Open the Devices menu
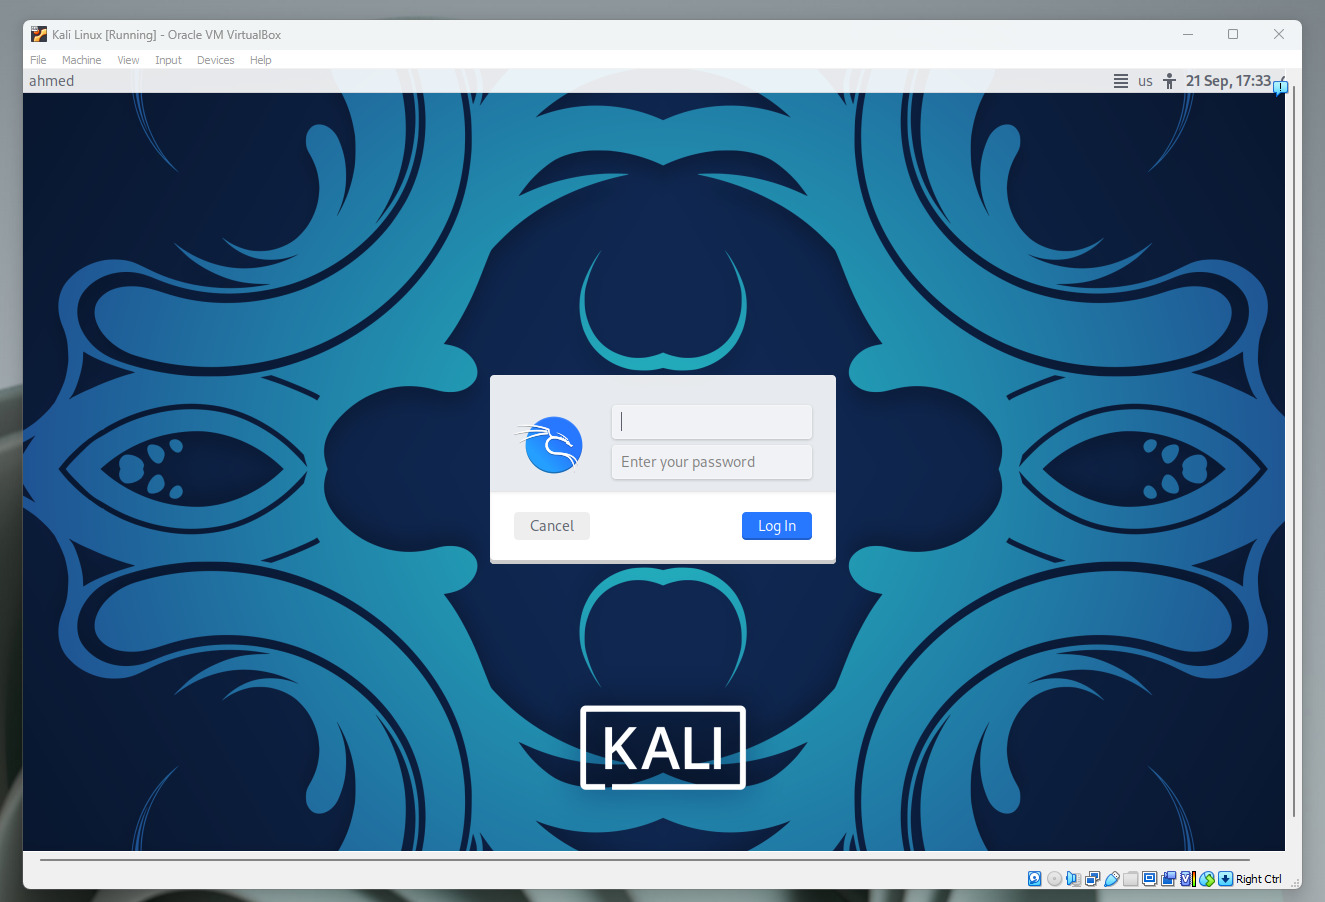This screenshot has height=902, width=1325. click(x=215, y=60)
